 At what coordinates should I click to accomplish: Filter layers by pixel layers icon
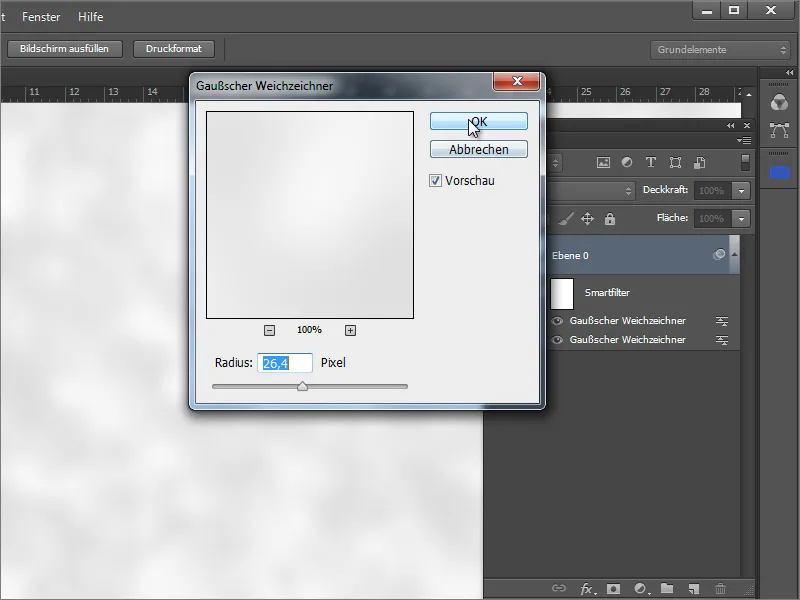point(603,163)
